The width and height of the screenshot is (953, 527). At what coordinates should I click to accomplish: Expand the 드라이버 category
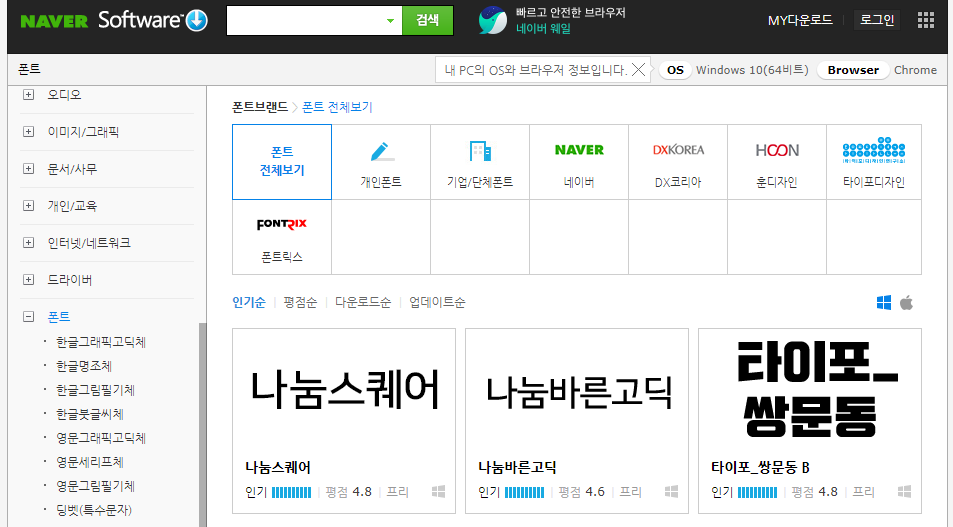(29, 280)
